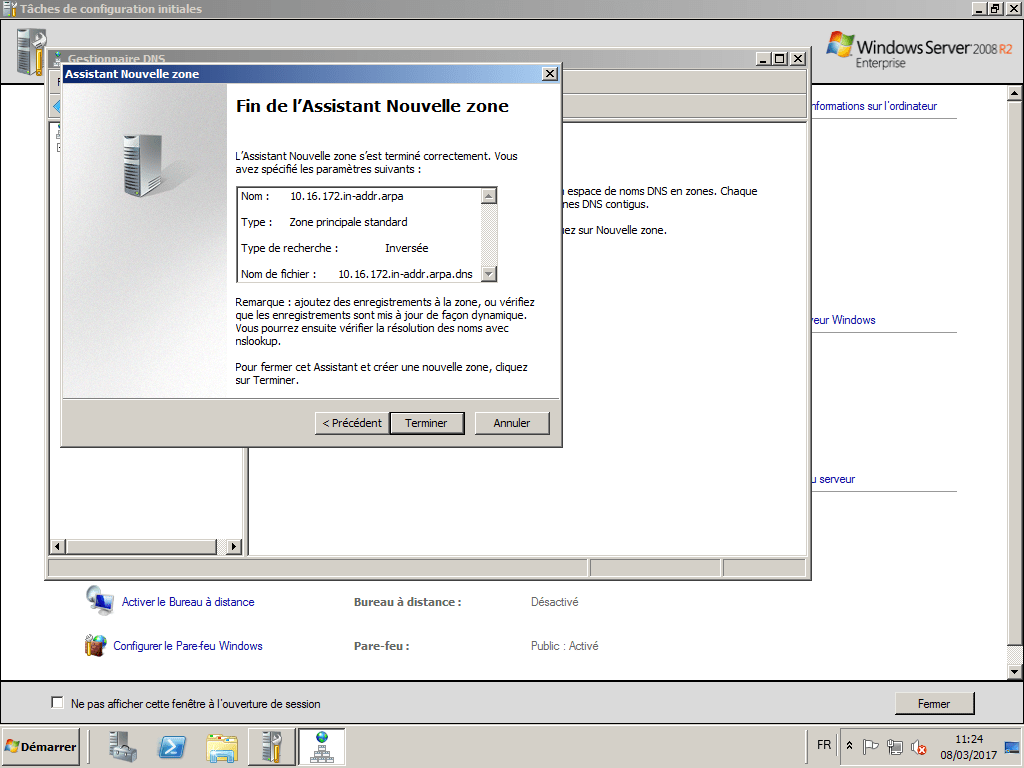
Task: Expand hidden tray icons with the chevron
Action: coord(849,745)
